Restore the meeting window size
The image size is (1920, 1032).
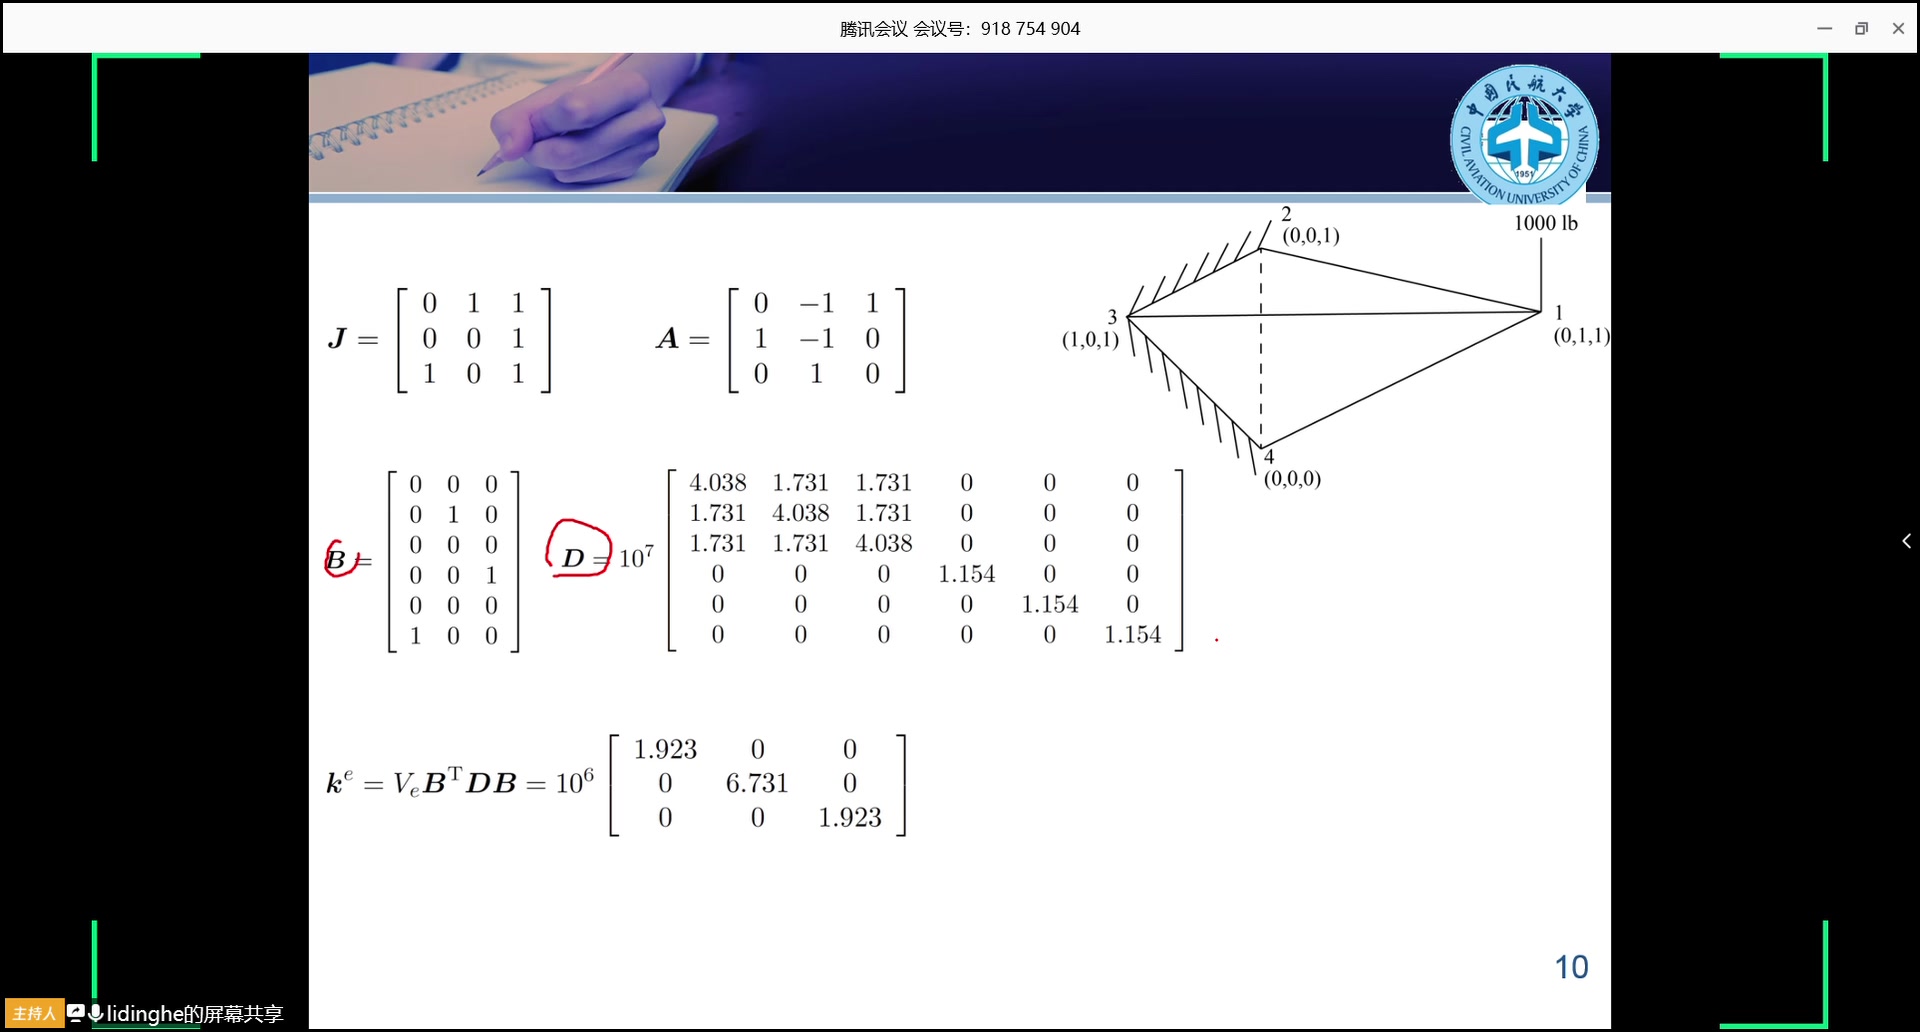[x=1861, y=28]
